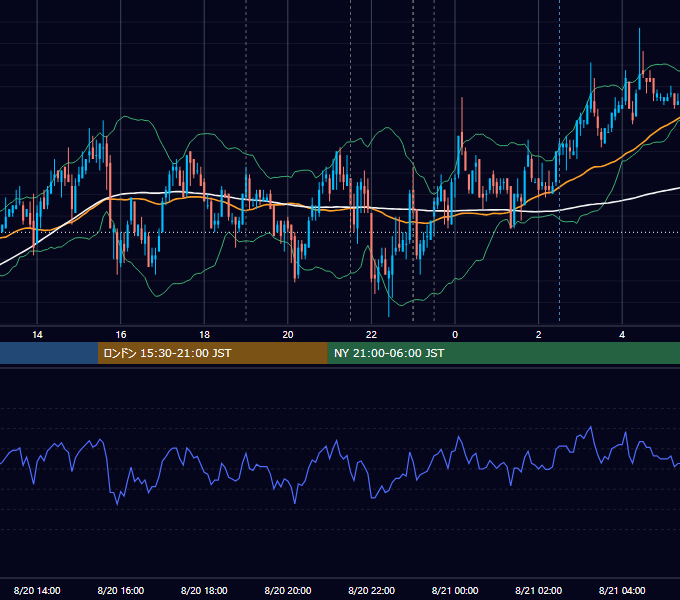Click the blue session bar before ロンドン
This screenshot has width=680, height=600.
point(49,353)
